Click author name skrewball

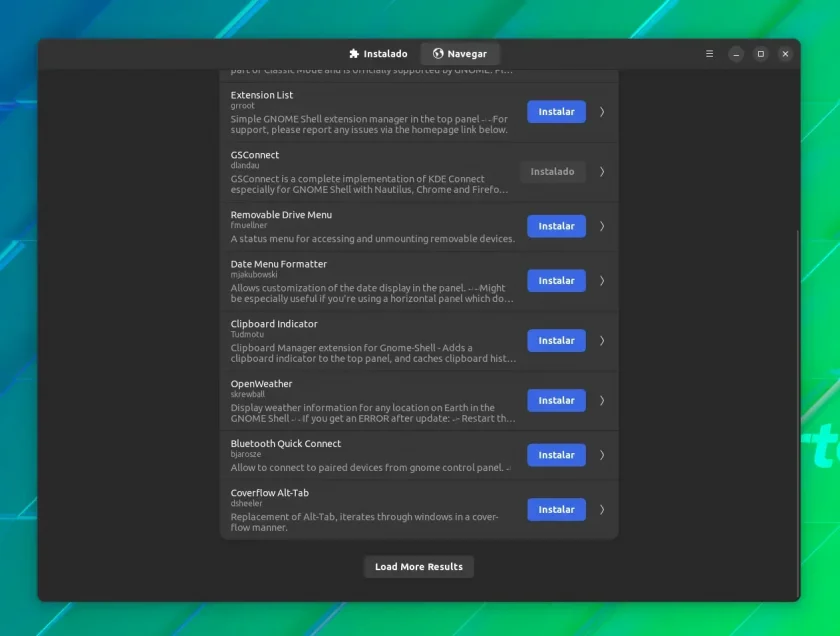pos(248,394)
